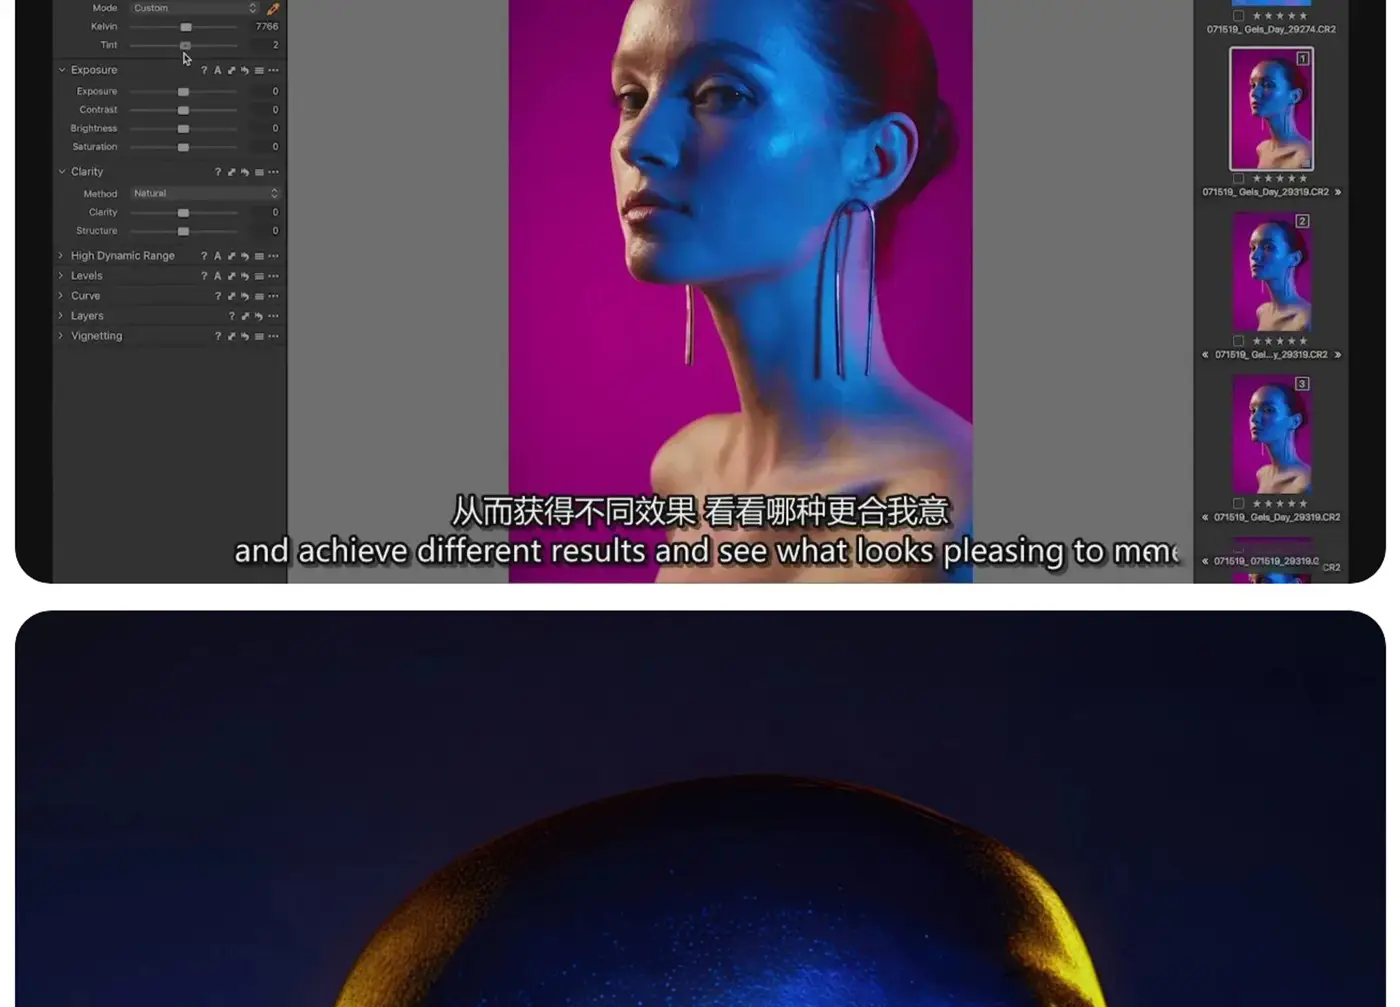Click filename 071519_Gels_Day_29274.CR2
1400x1007 pixels.
point(1271,30)
